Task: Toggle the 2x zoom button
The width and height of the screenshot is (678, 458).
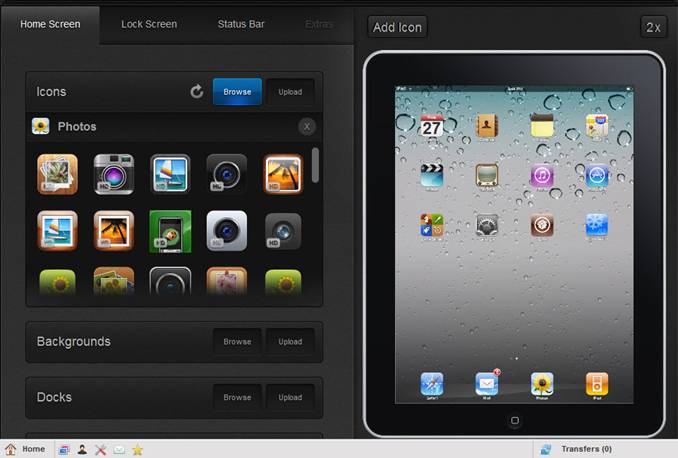Action: click(653, 27)
